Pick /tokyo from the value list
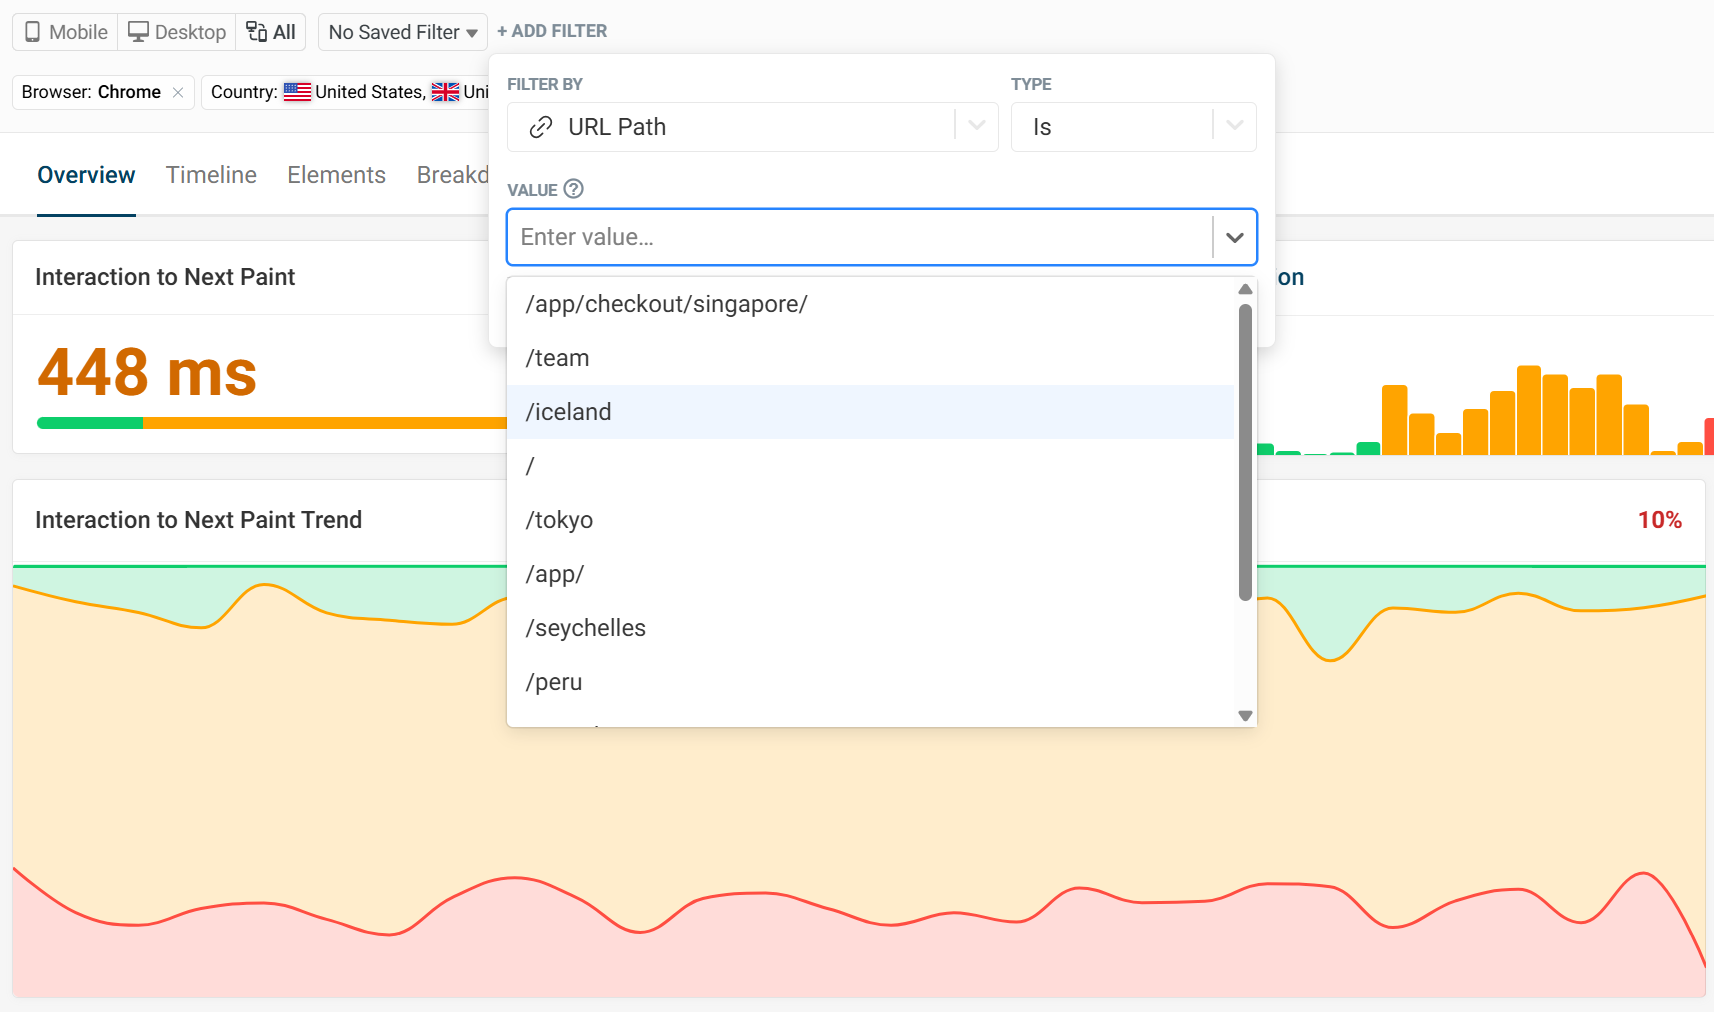1714x1012 pixels. coord(559,520)
